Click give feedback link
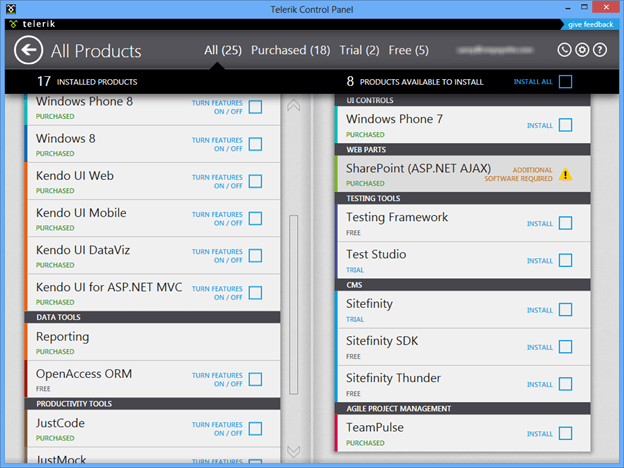 (x=591, y=25)
